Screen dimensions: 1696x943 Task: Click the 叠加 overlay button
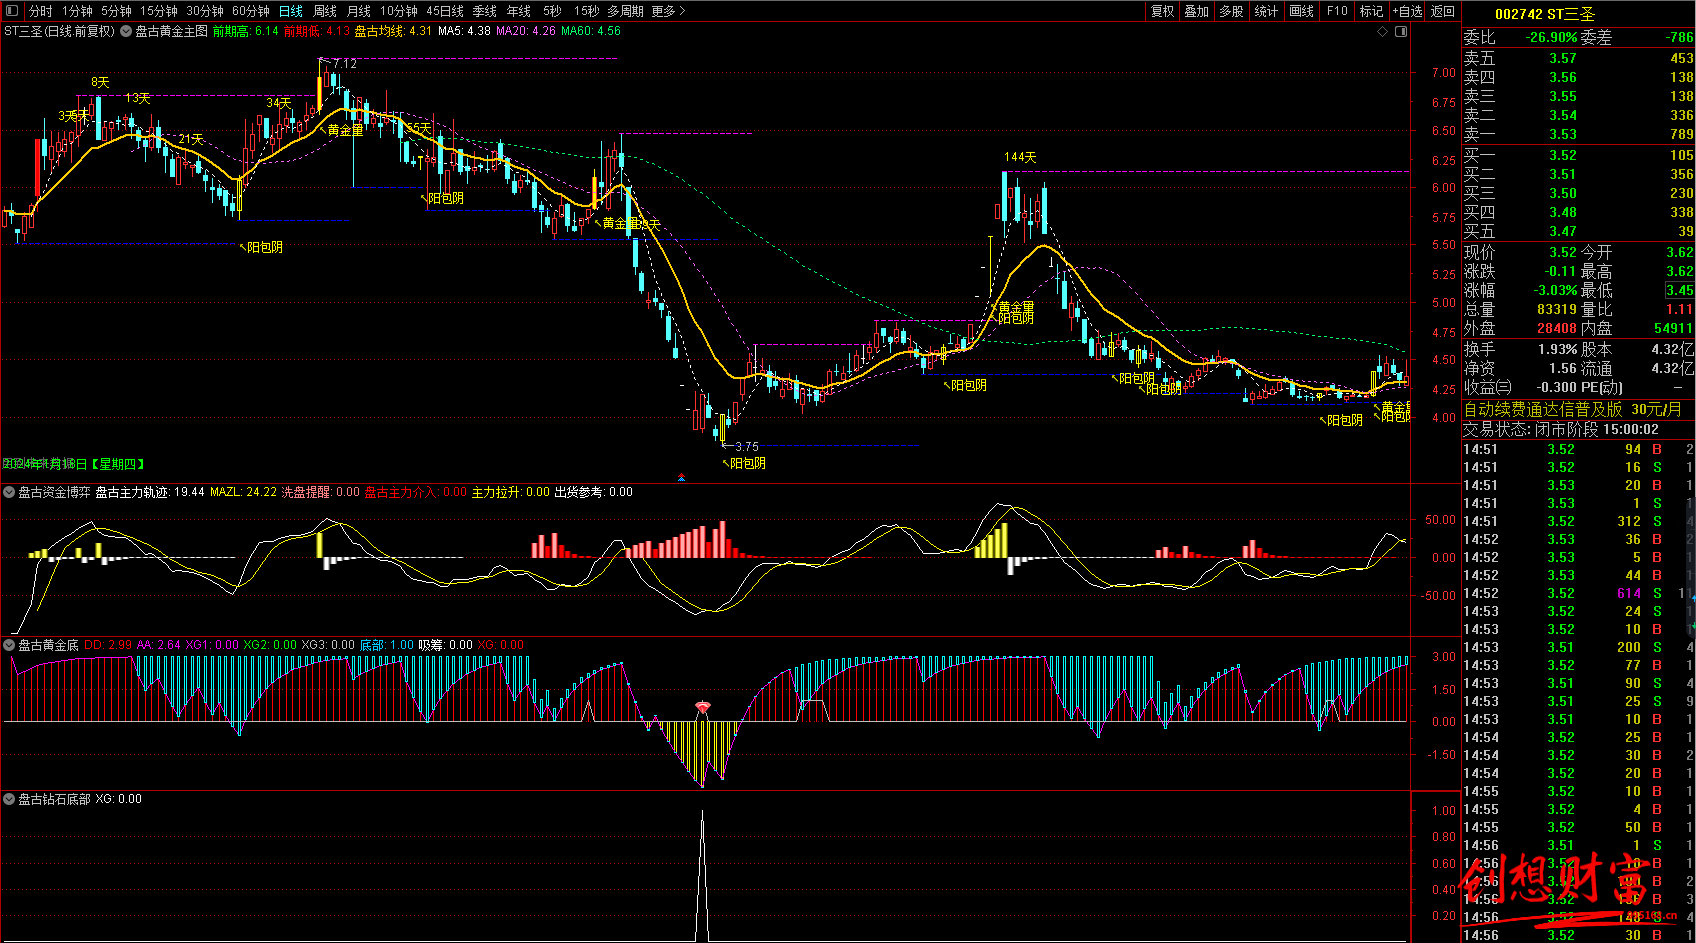coord(1197,11)
